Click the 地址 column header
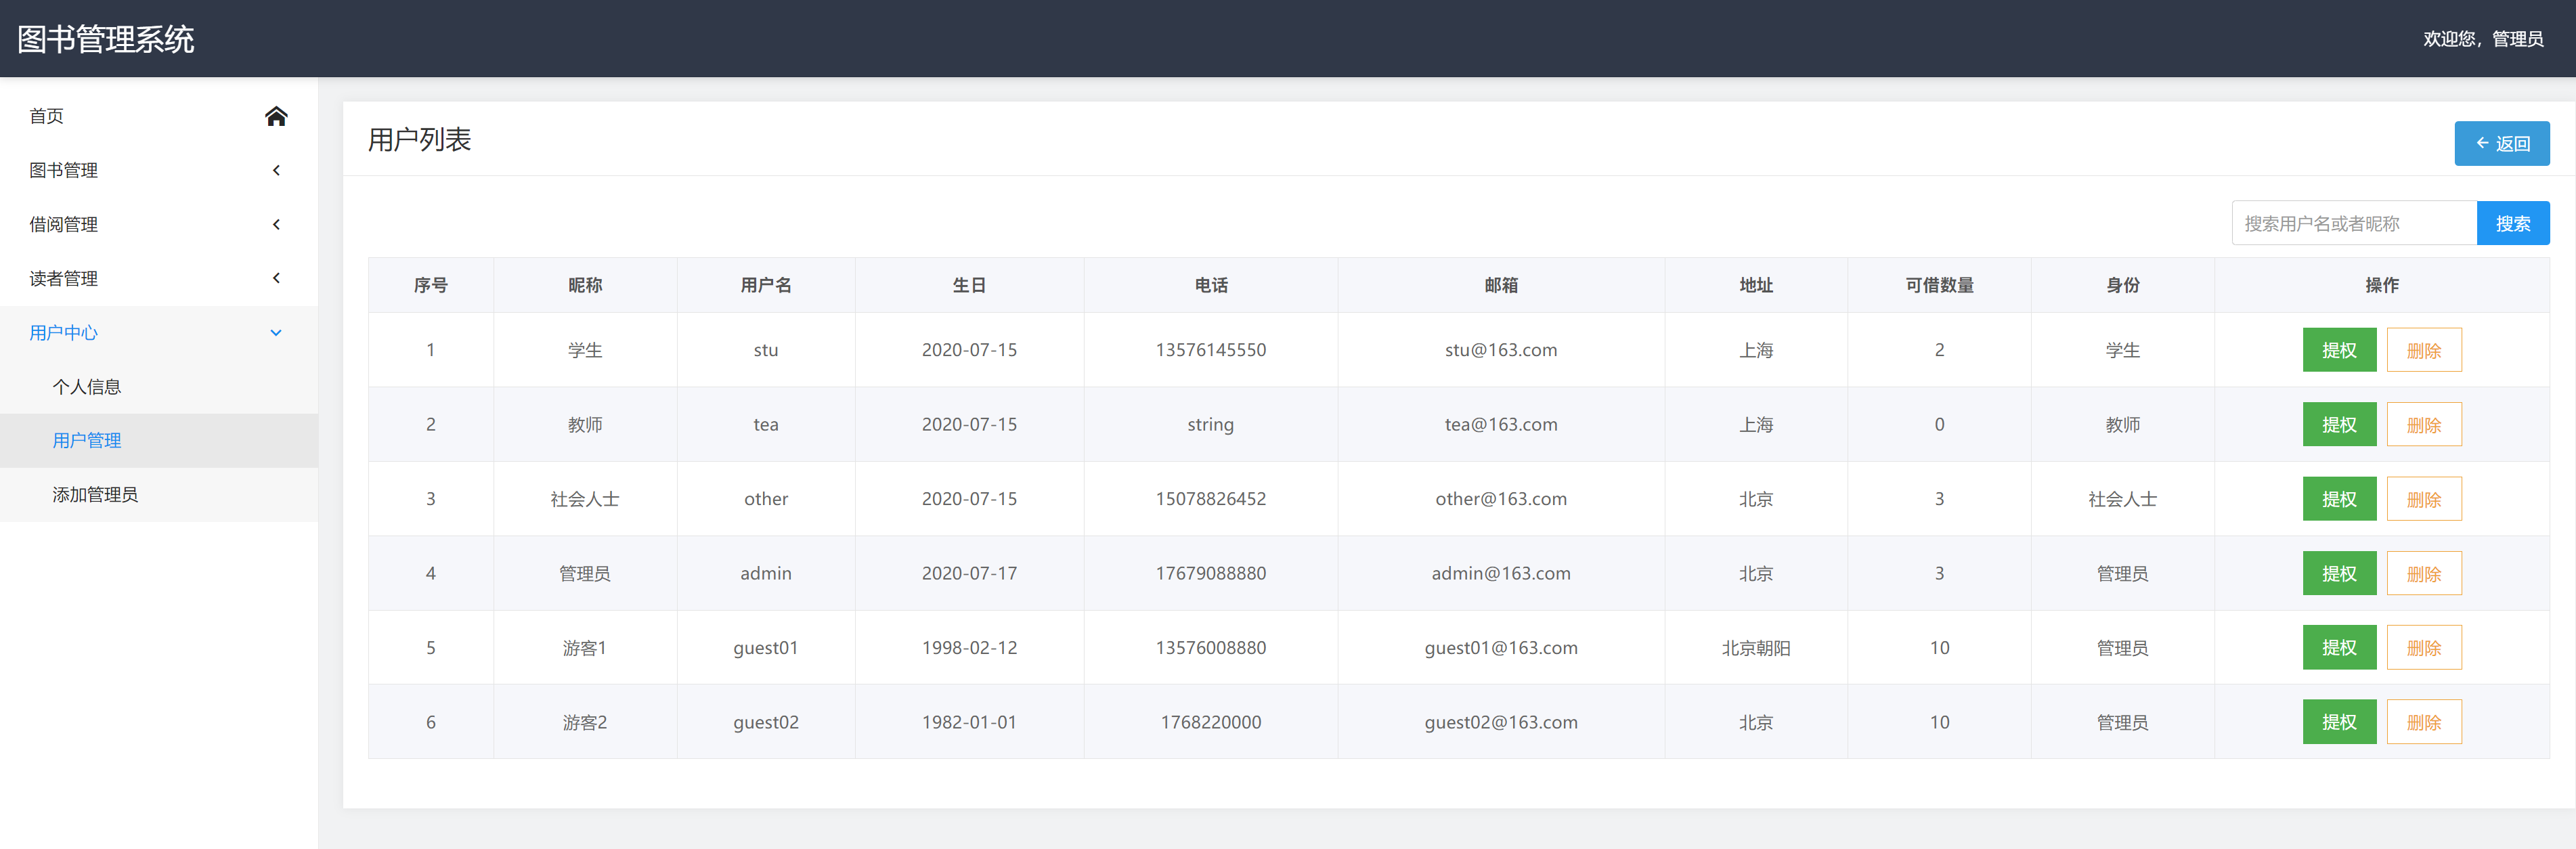 (x=1756, y=285)
